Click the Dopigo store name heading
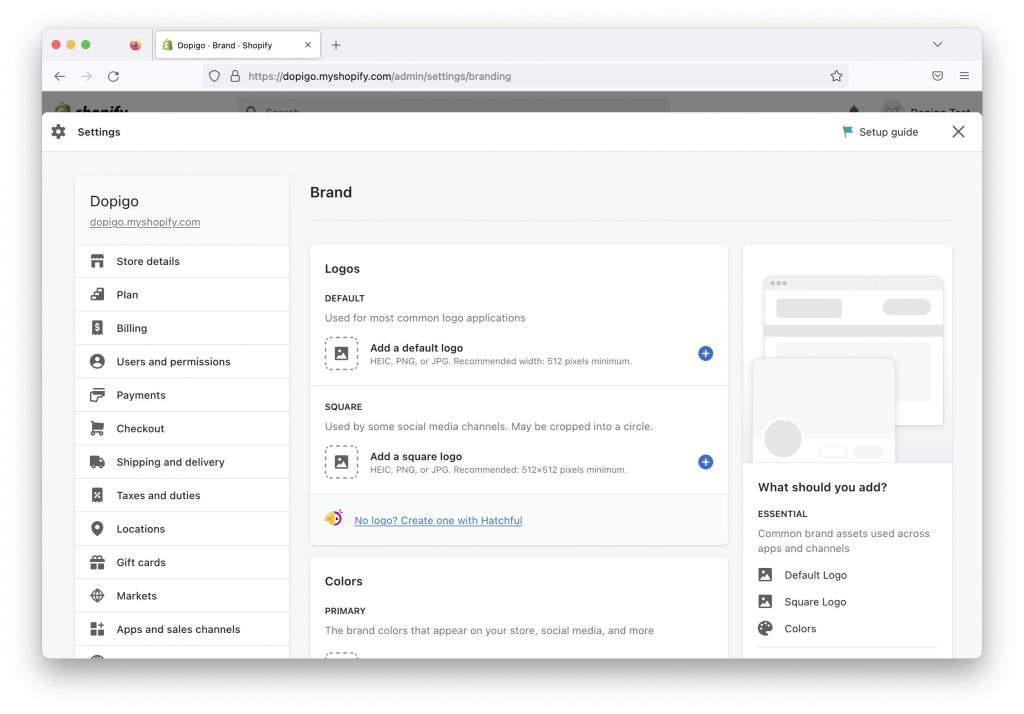Image resolution: width=1024 pixels, height=714 pixels. [x=114, y=201]
